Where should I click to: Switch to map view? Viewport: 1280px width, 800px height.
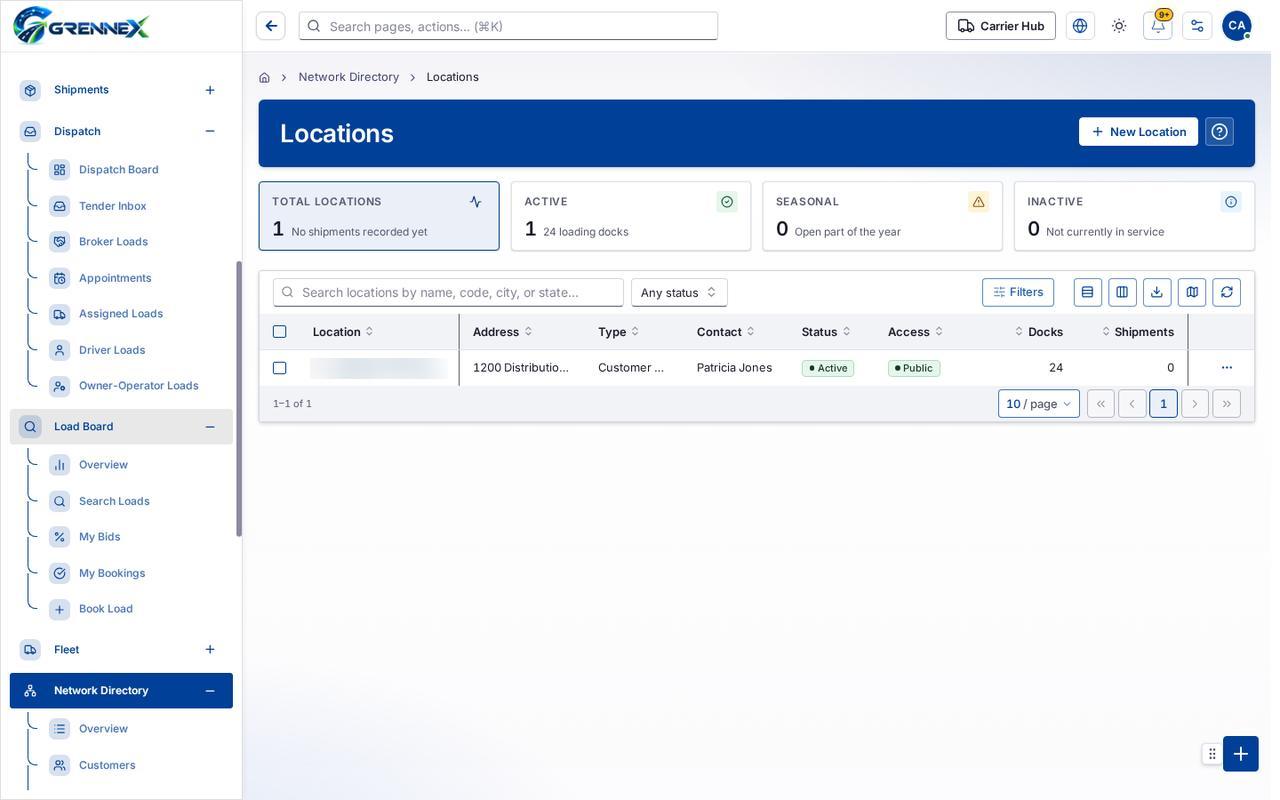(x=1192, y=292)
